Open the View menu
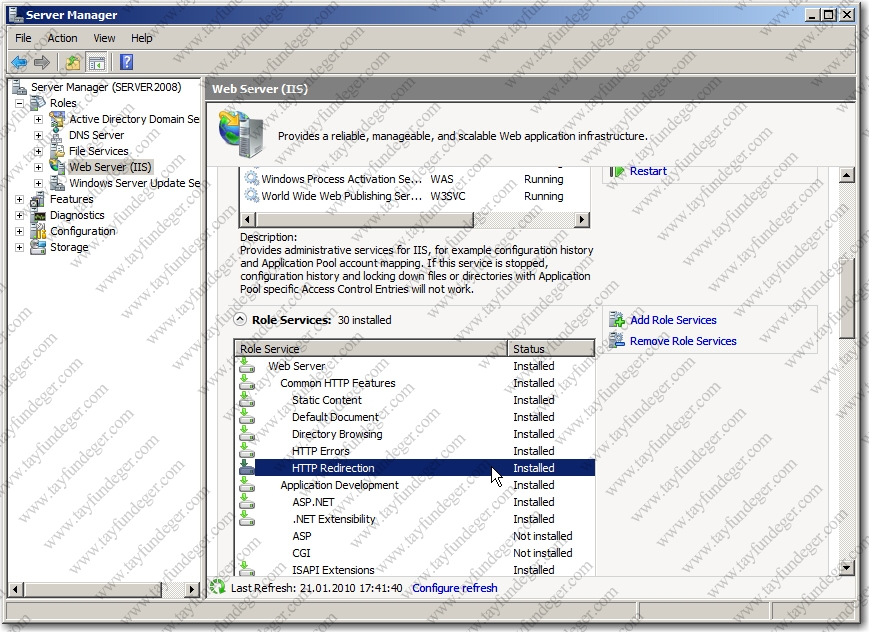Image resolution: width=869 pixels, height=632 pixels. click(104, 38)
